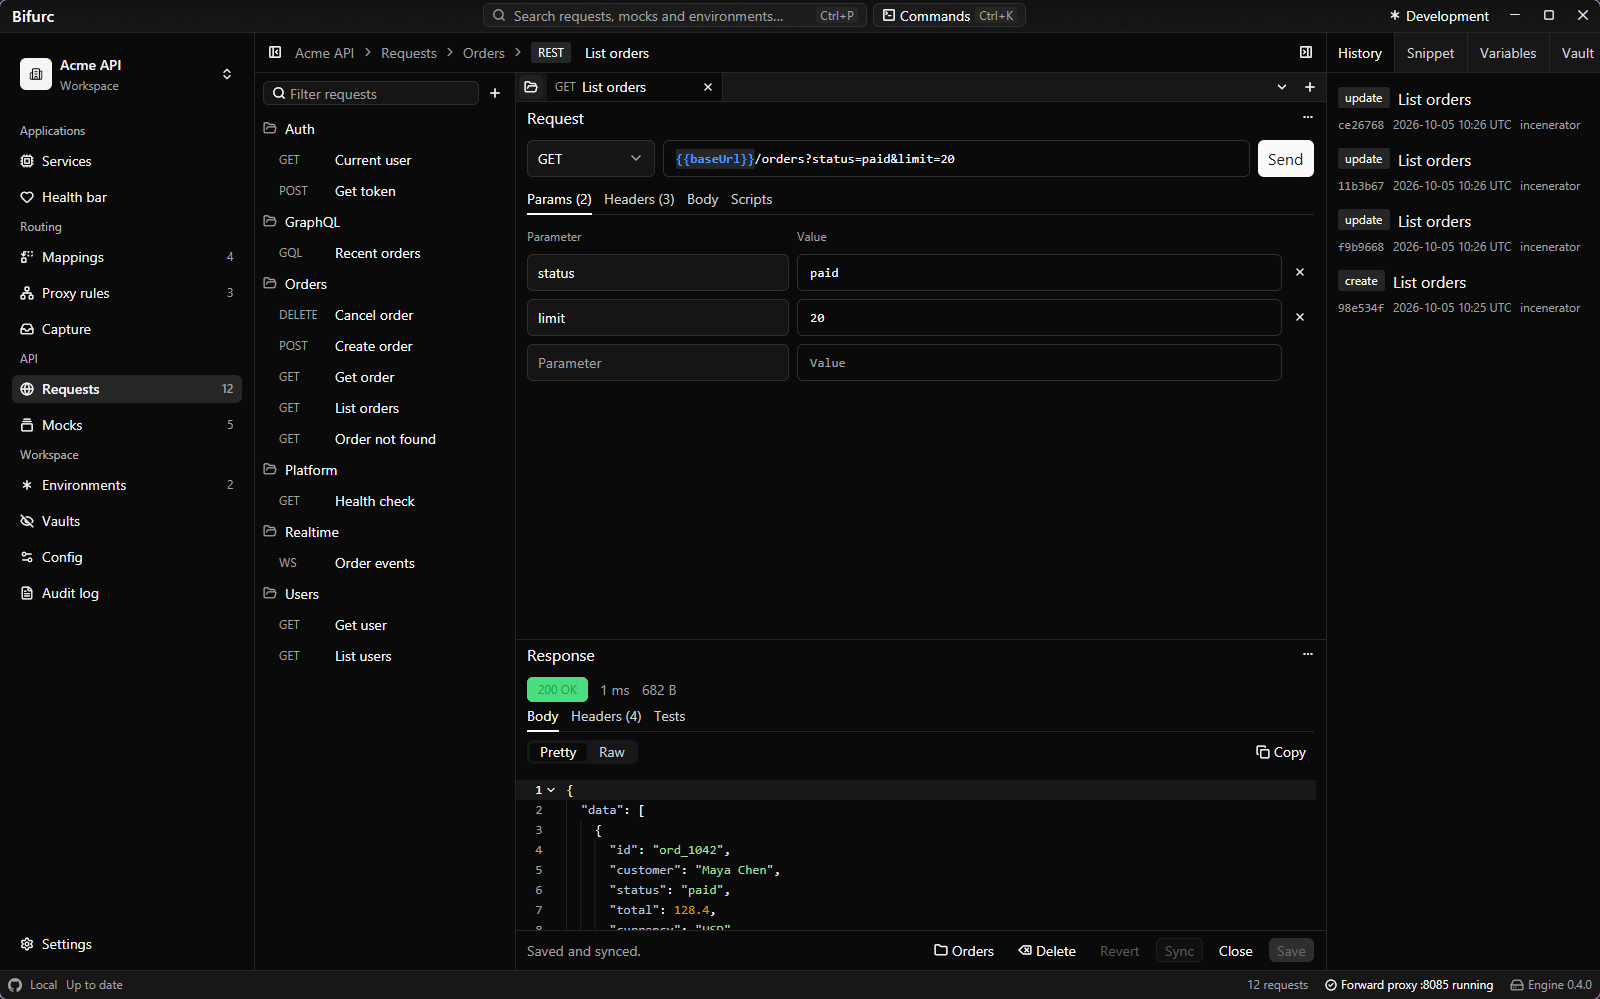Focus the search requests, mocks and environments box
Image resolution: width=1600 pixels, height=999 pixels.
pos(675,16)
